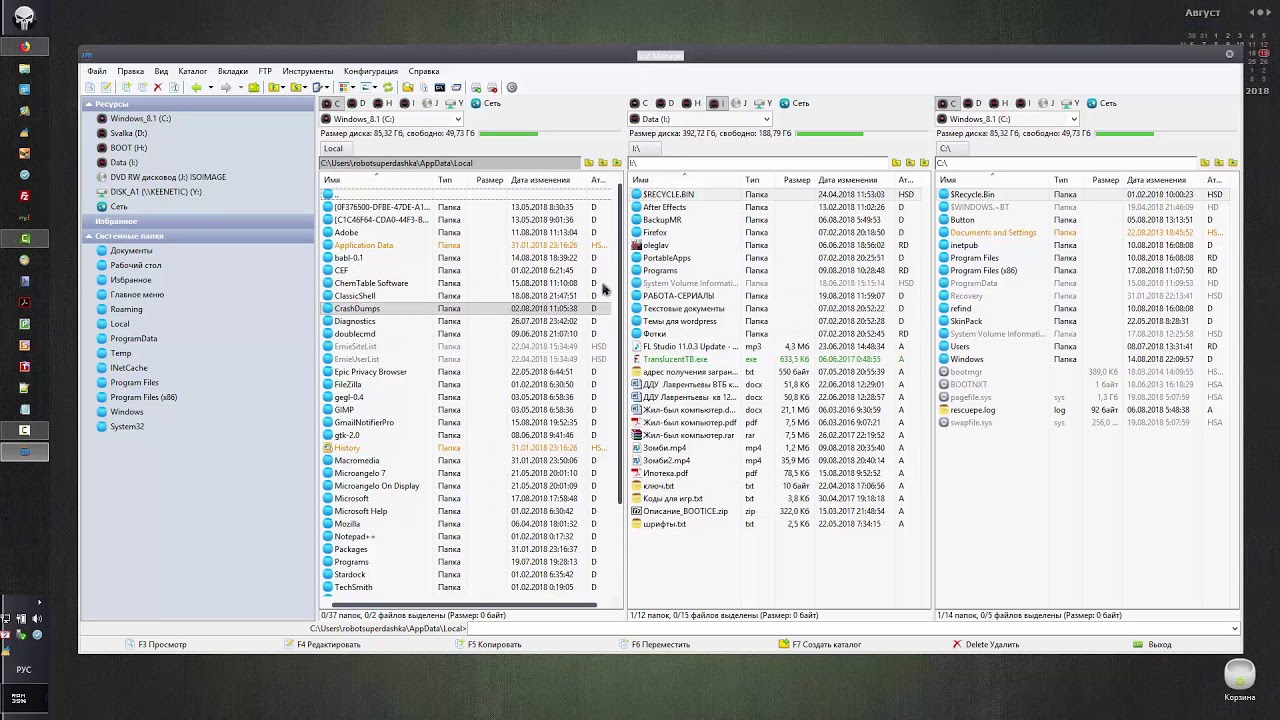Switch the middle panel to drive Y
Viewport: 1280px width, 720px height.
click(x=764, y=103)
